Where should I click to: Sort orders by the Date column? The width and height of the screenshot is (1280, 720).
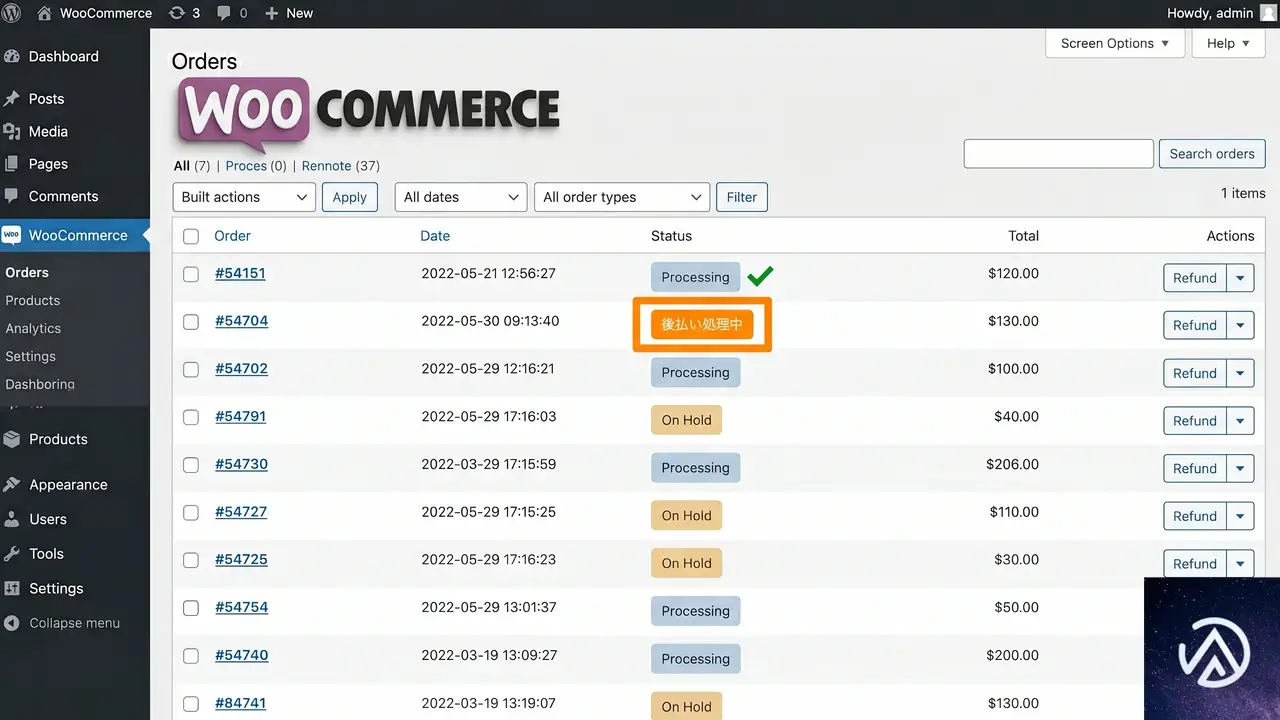click(435, 236)
